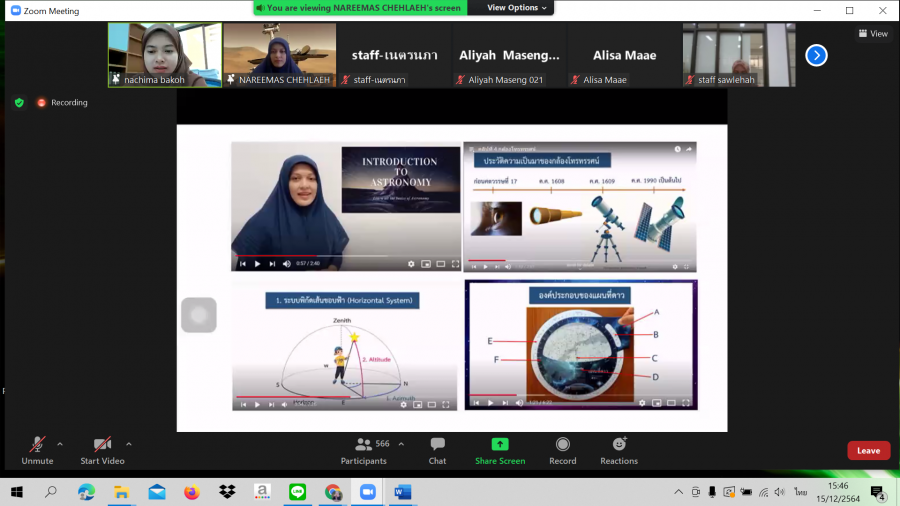This screenshot has width=900, height=506.
Task: Click the green encryption shield icon
Action: click(x=19, y=102)
